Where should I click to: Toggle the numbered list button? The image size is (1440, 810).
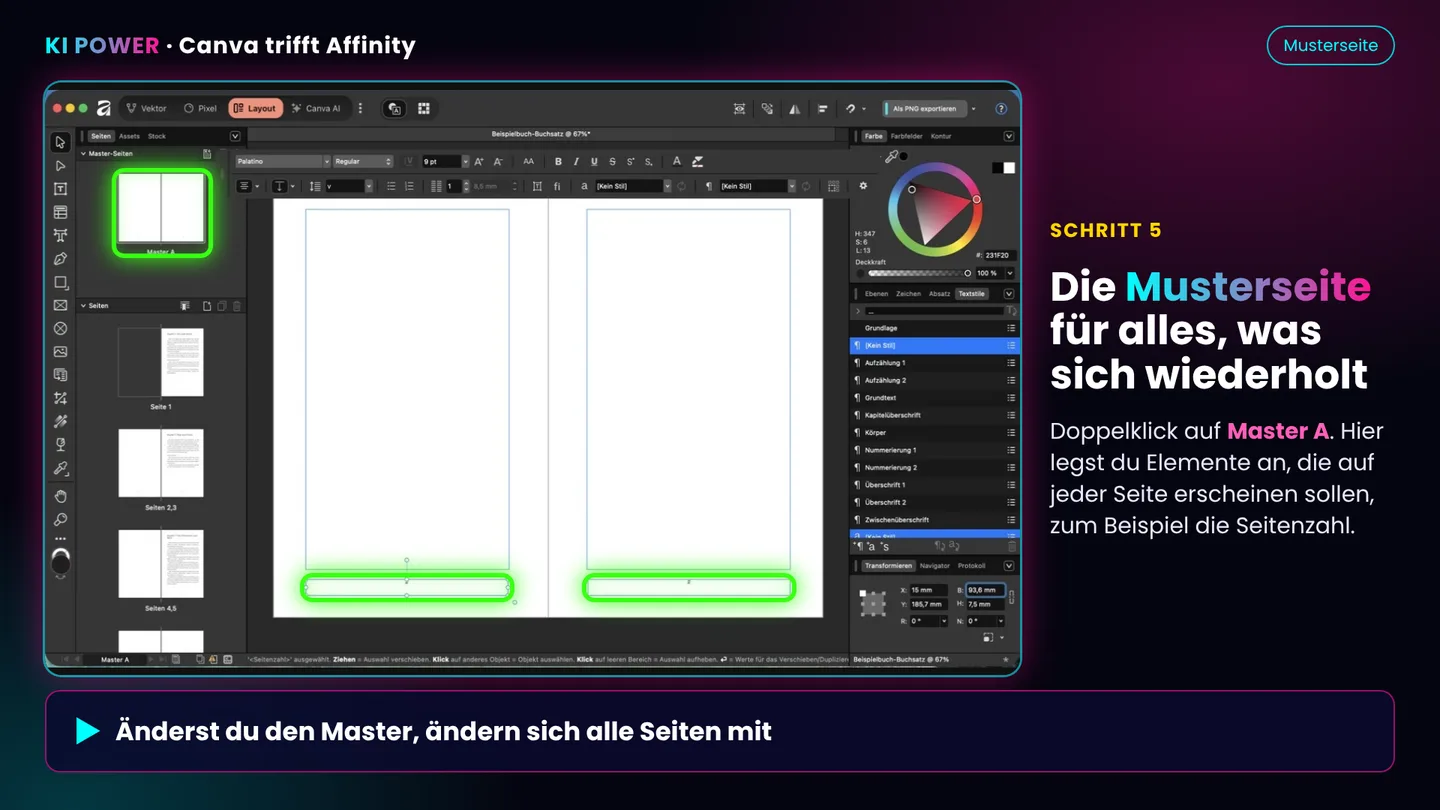pyautogui.click(x=409, y=186)
